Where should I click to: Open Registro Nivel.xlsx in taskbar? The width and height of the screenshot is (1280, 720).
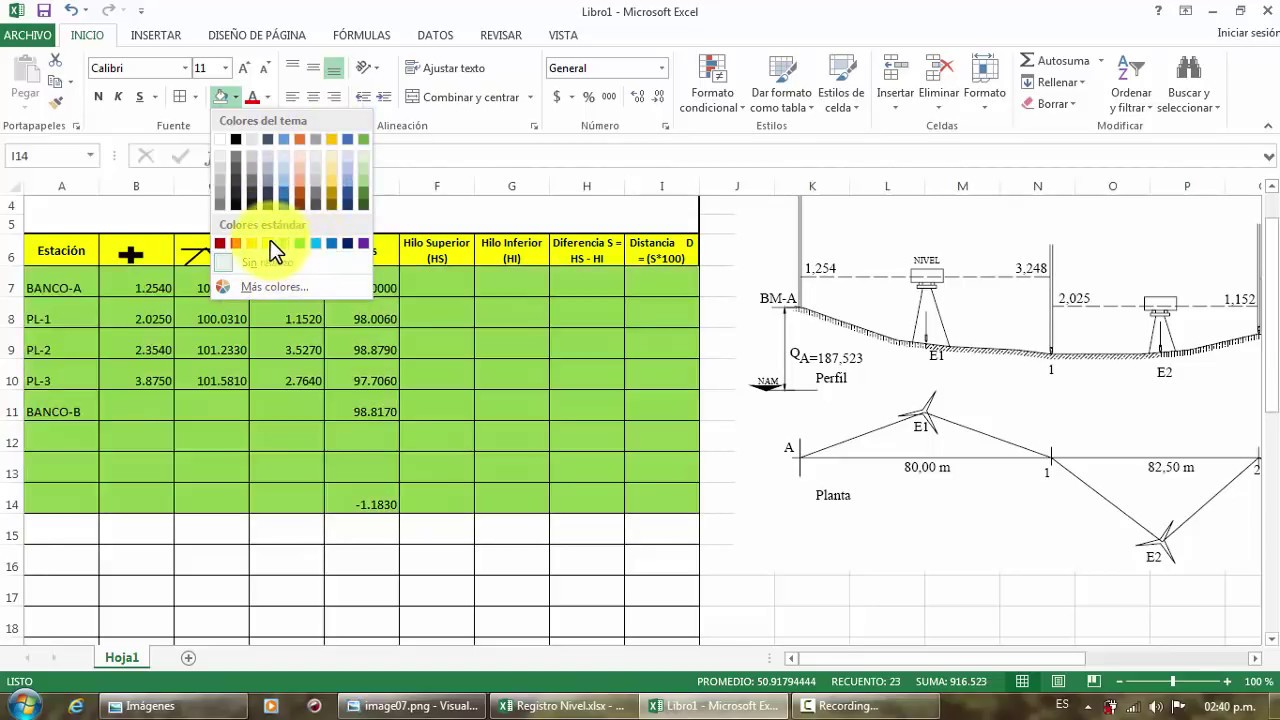564,706
